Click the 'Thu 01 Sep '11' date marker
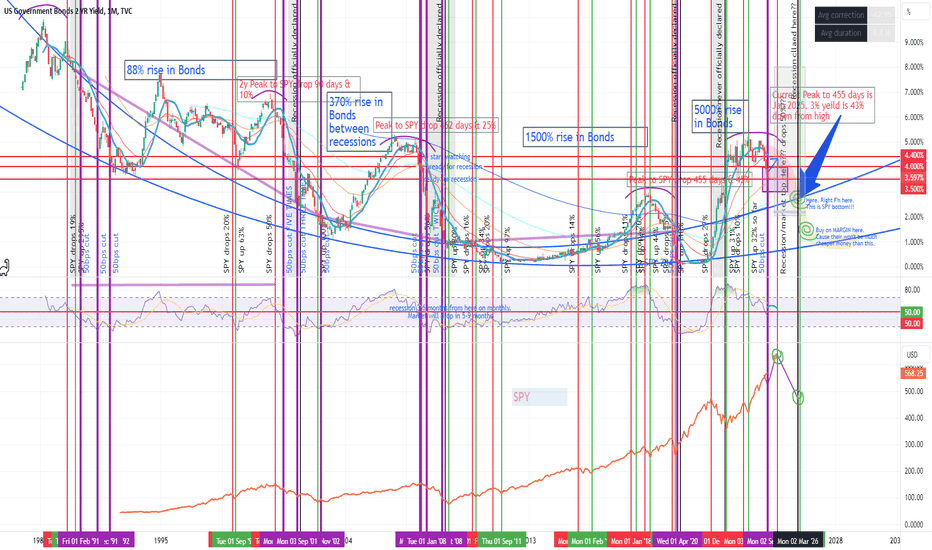This screenshot has height=550, width=932. 502,541
